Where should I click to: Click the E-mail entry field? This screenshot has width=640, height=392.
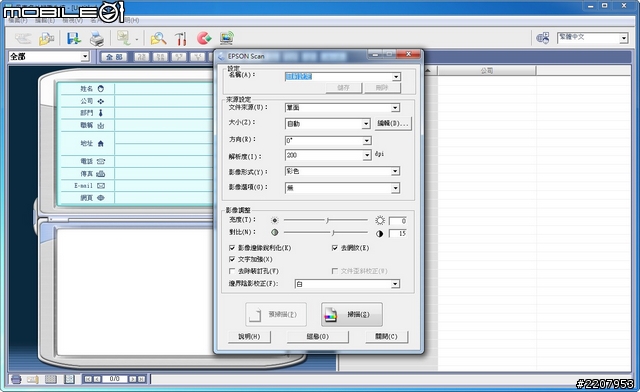point(164,186)
